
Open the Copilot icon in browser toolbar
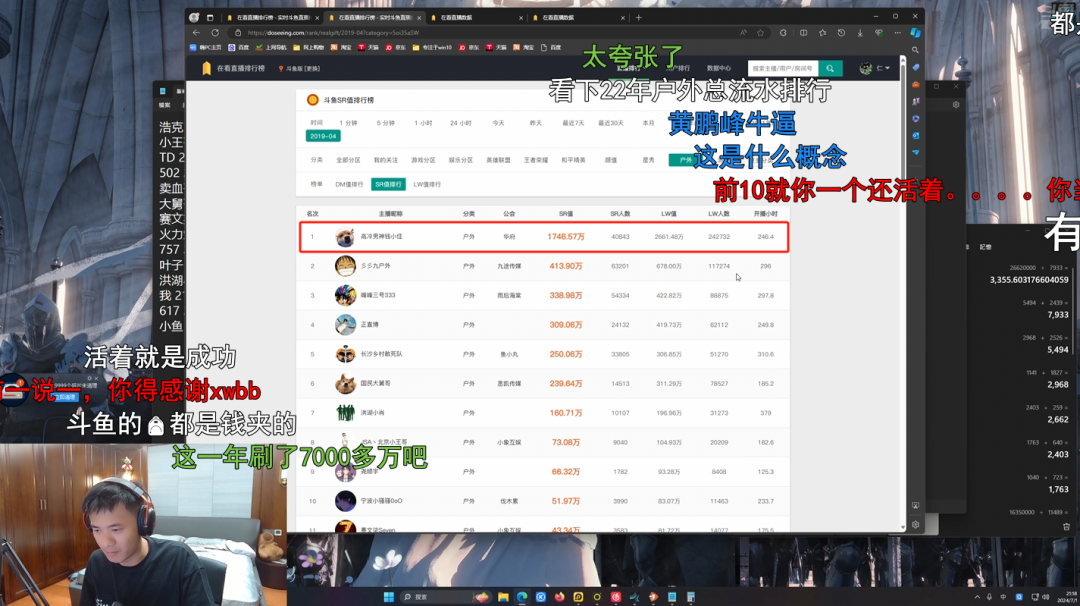point(915,32)
